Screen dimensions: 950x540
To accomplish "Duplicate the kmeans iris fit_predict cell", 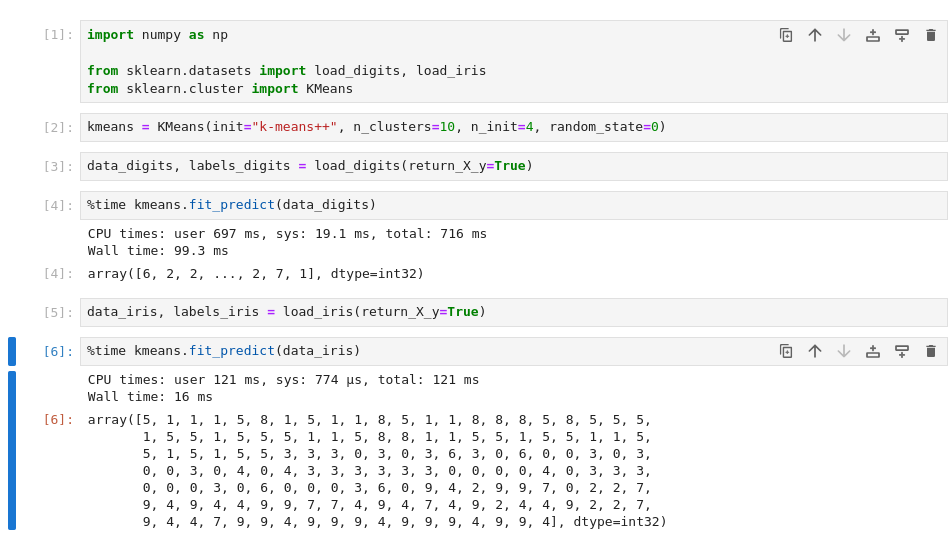I will 786,351.
